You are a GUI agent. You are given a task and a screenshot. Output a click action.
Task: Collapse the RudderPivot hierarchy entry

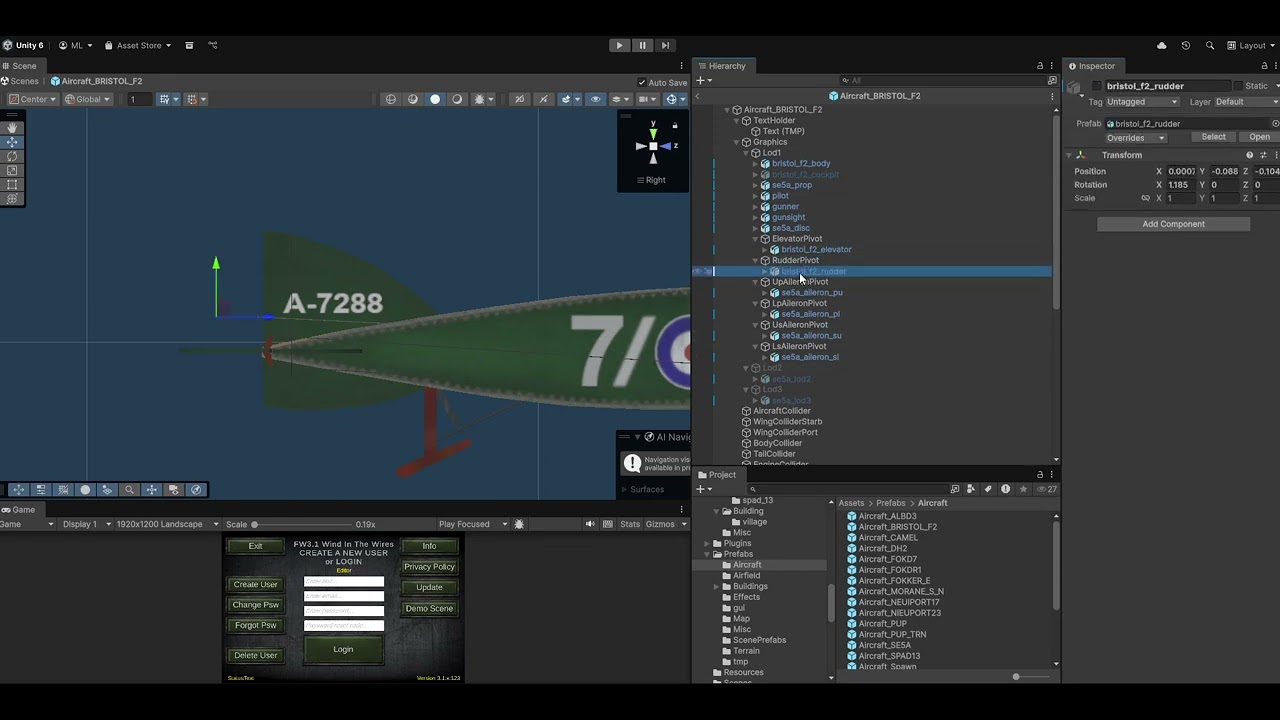pos(753,260)
